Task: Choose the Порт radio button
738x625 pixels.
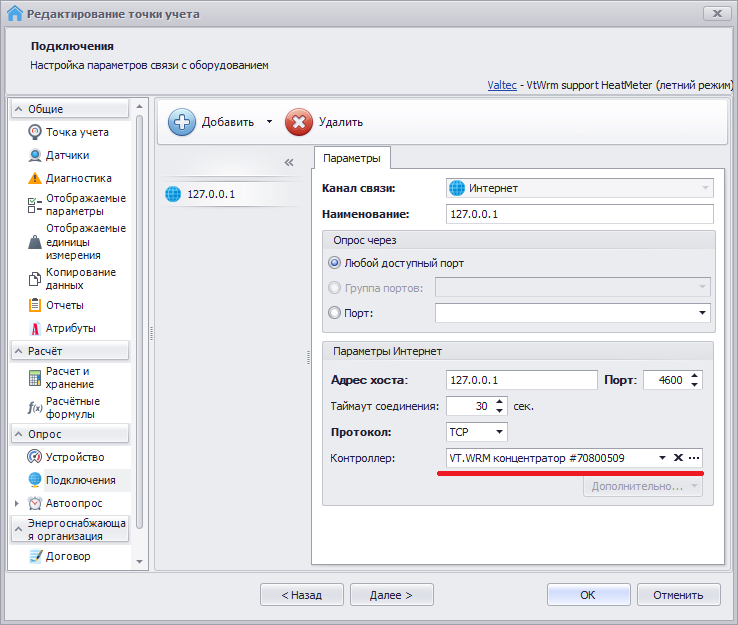Action: (335, 313)
